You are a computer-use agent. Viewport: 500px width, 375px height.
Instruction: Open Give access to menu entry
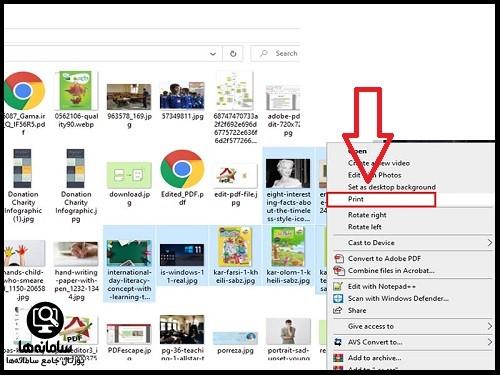coord(371,326)
